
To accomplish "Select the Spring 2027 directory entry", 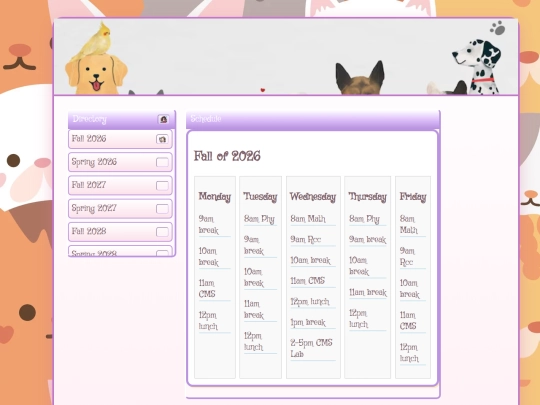I will click(x=120, y=209).
